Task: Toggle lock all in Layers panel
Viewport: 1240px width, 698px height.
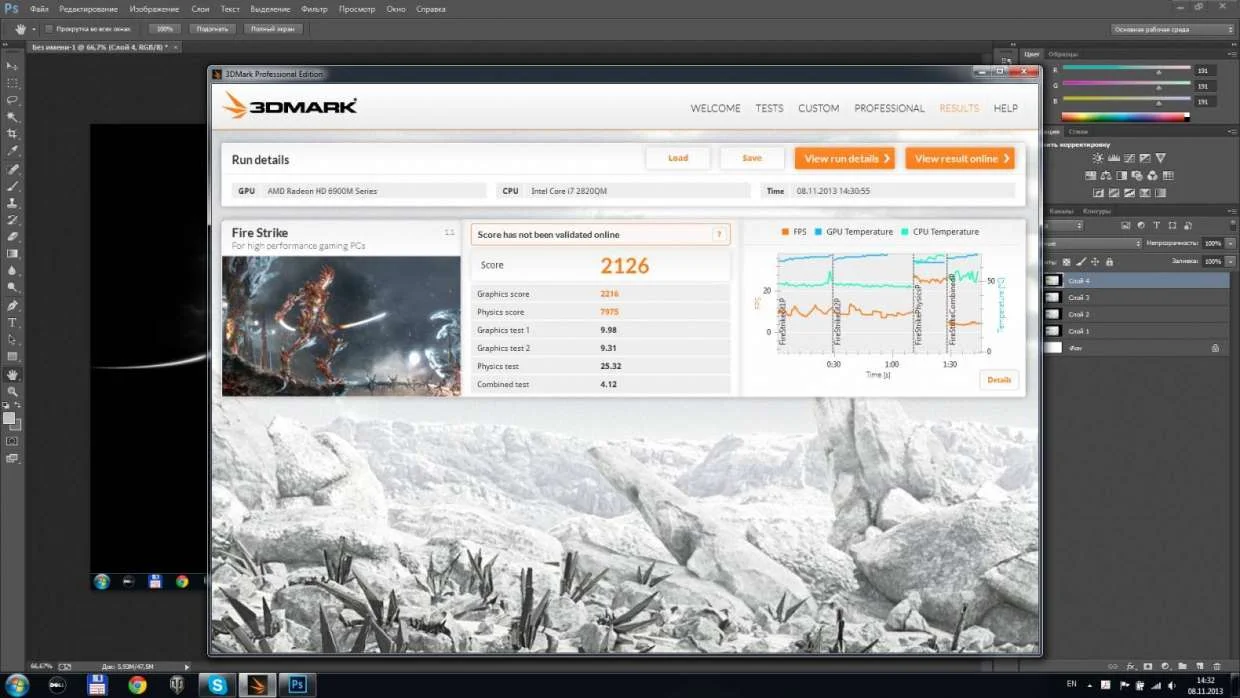Action: (1109, 262)
